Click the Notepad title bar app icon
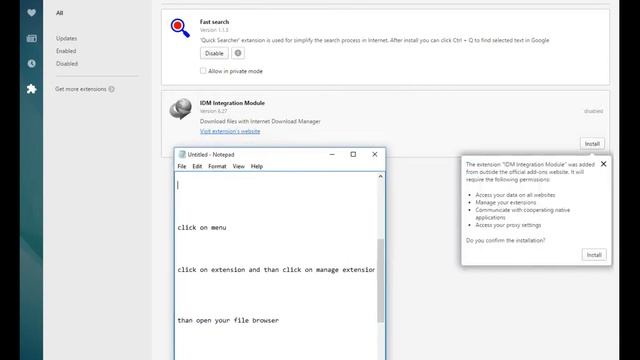This screenshot has height=360, width=640. pyautogui.click(x=182, y=154)
